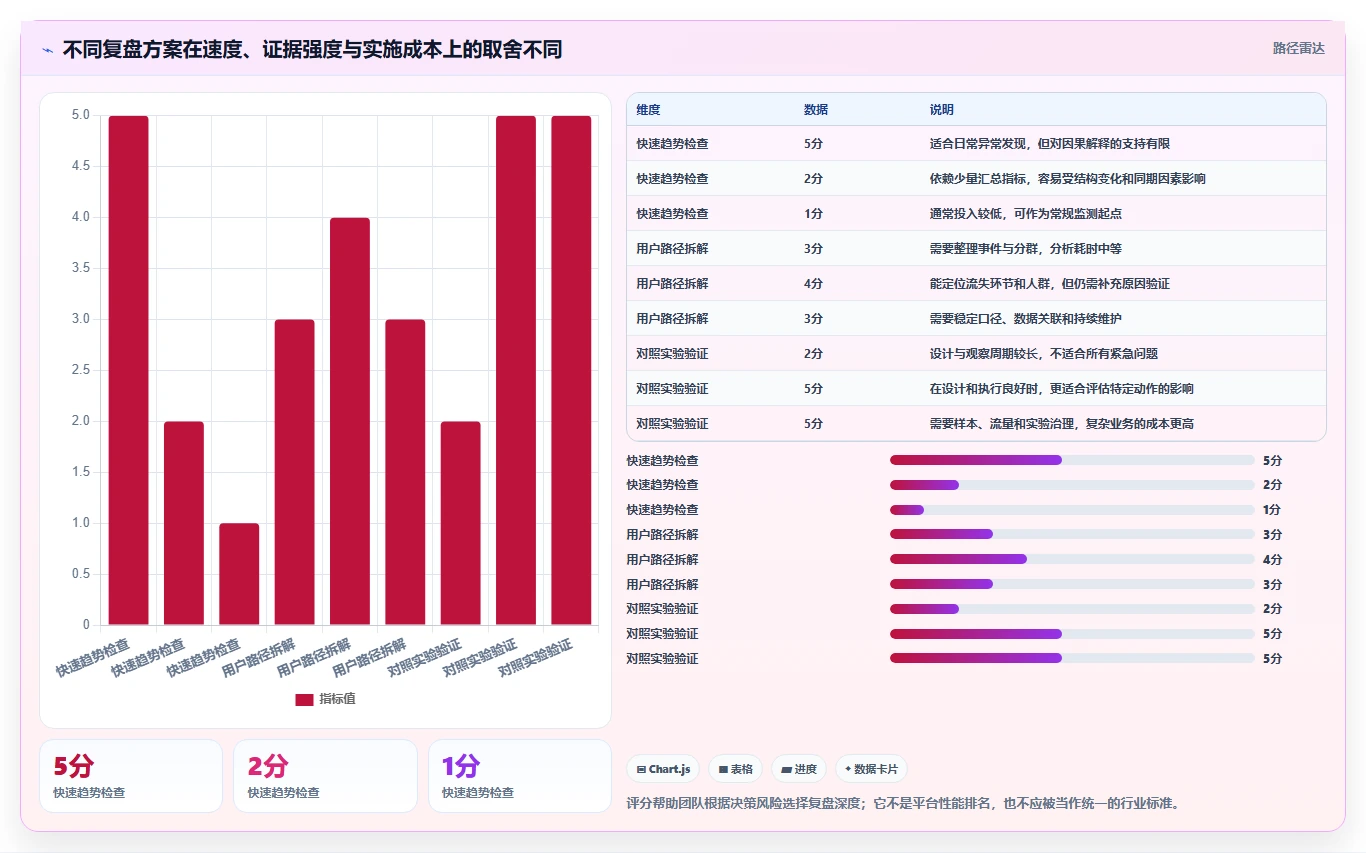Toggle the 指标值 legend item under the chart

[x=325, y=699]
